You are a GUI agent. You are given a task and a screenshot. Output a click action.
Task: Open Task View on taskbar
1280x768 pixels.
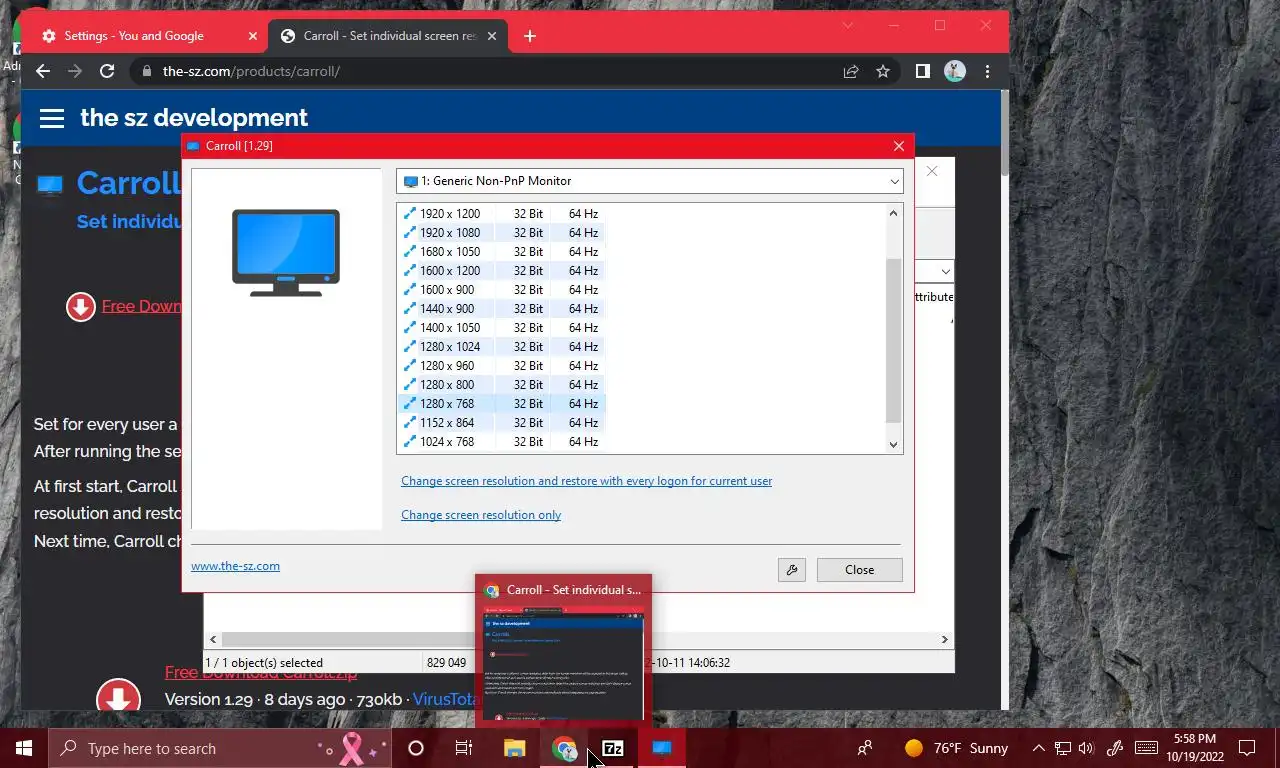464,748
